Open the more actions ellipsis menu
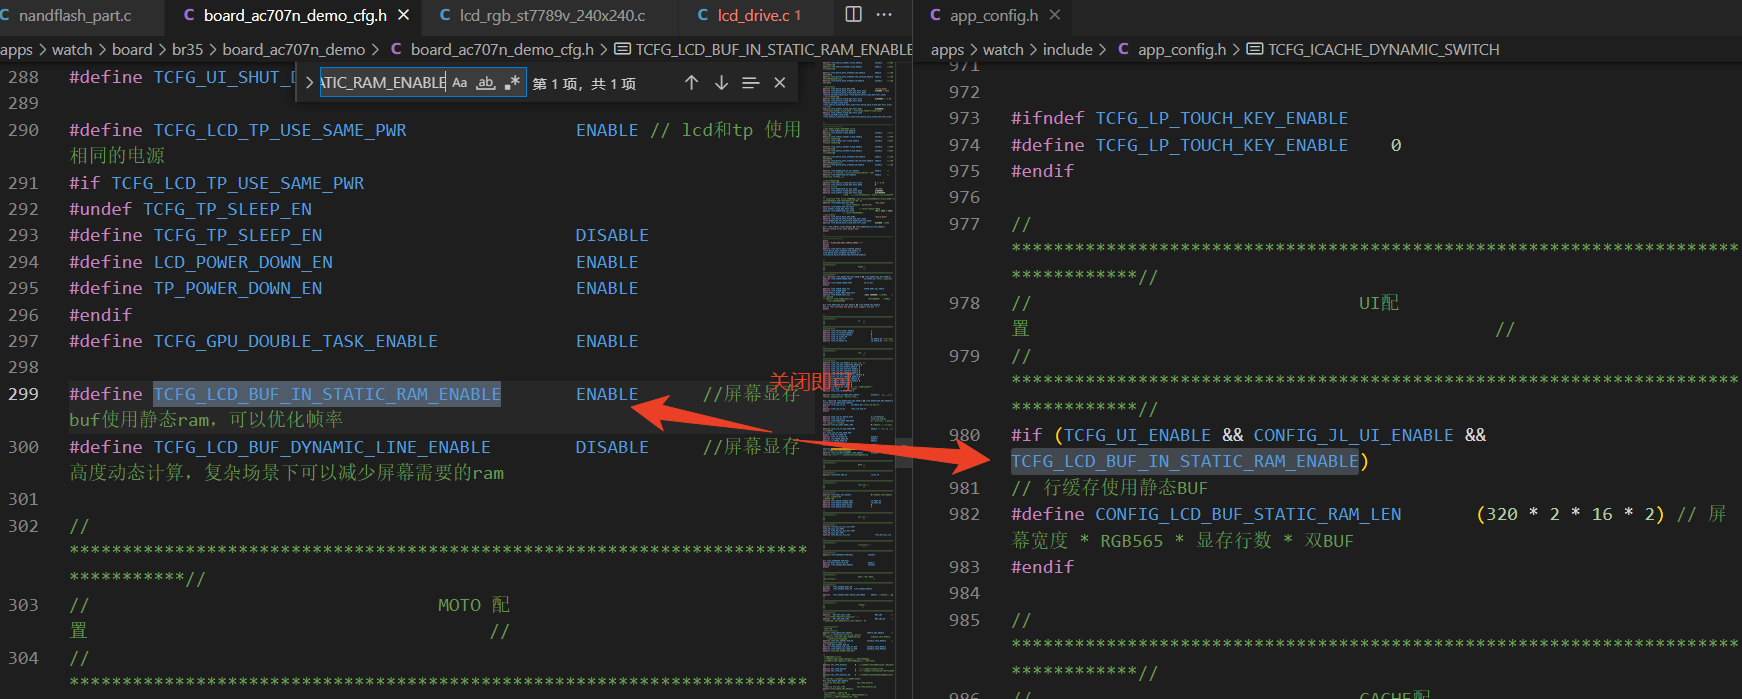Viewport: 1742px width, 699px height. tap(884, 15)
